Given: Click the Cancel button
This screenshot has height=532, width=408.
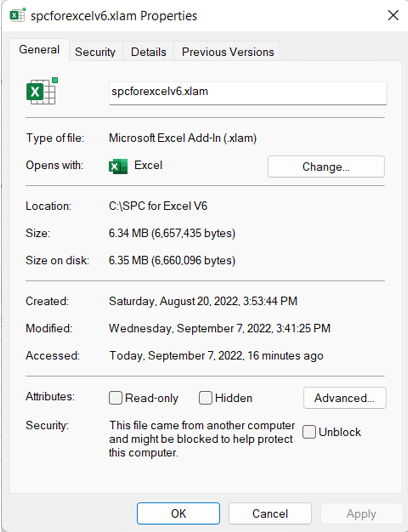Looking at the screenshot, I should tap(270, 513).
